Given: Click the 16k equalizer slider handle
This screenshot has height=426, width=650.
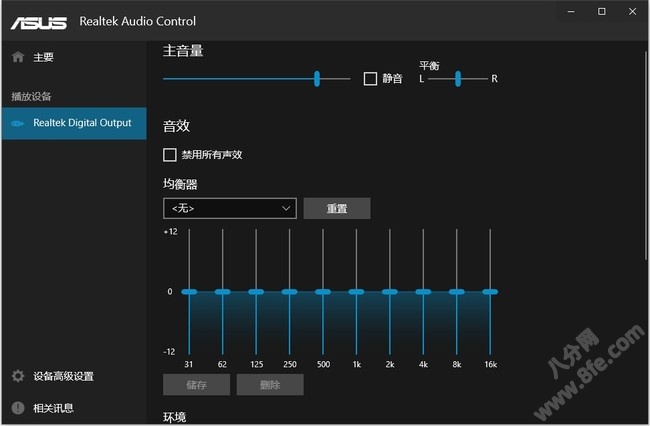Looking at the screenshot, I should [490, 292].
